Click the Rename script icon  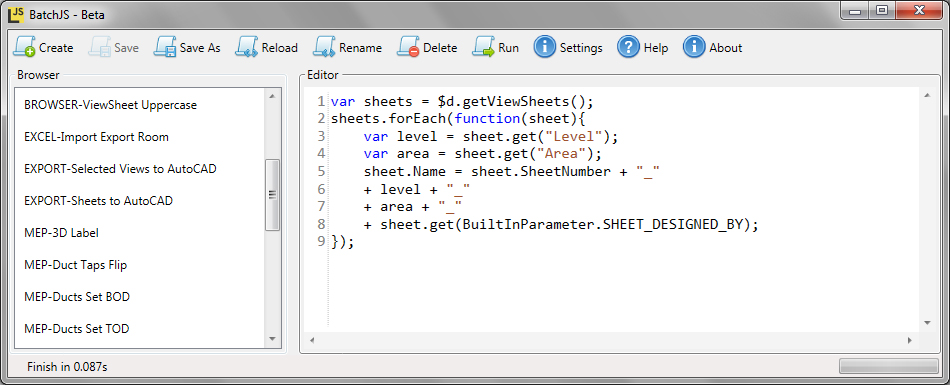click(324, 47)
